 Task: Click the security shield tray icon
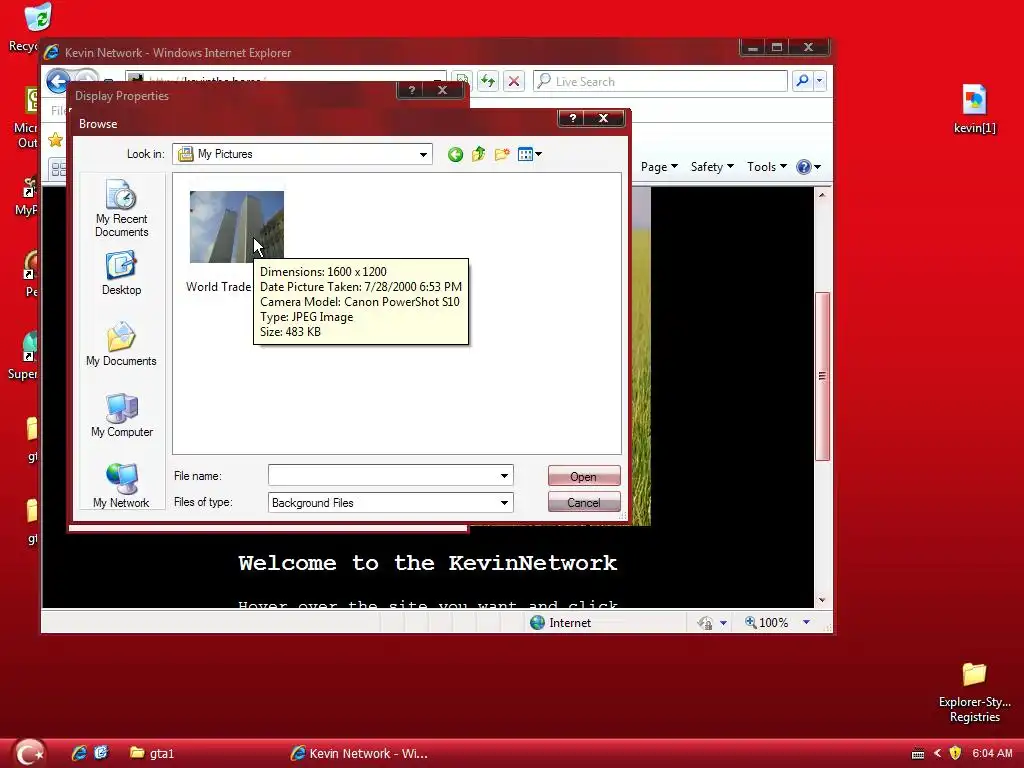point(955,753)
